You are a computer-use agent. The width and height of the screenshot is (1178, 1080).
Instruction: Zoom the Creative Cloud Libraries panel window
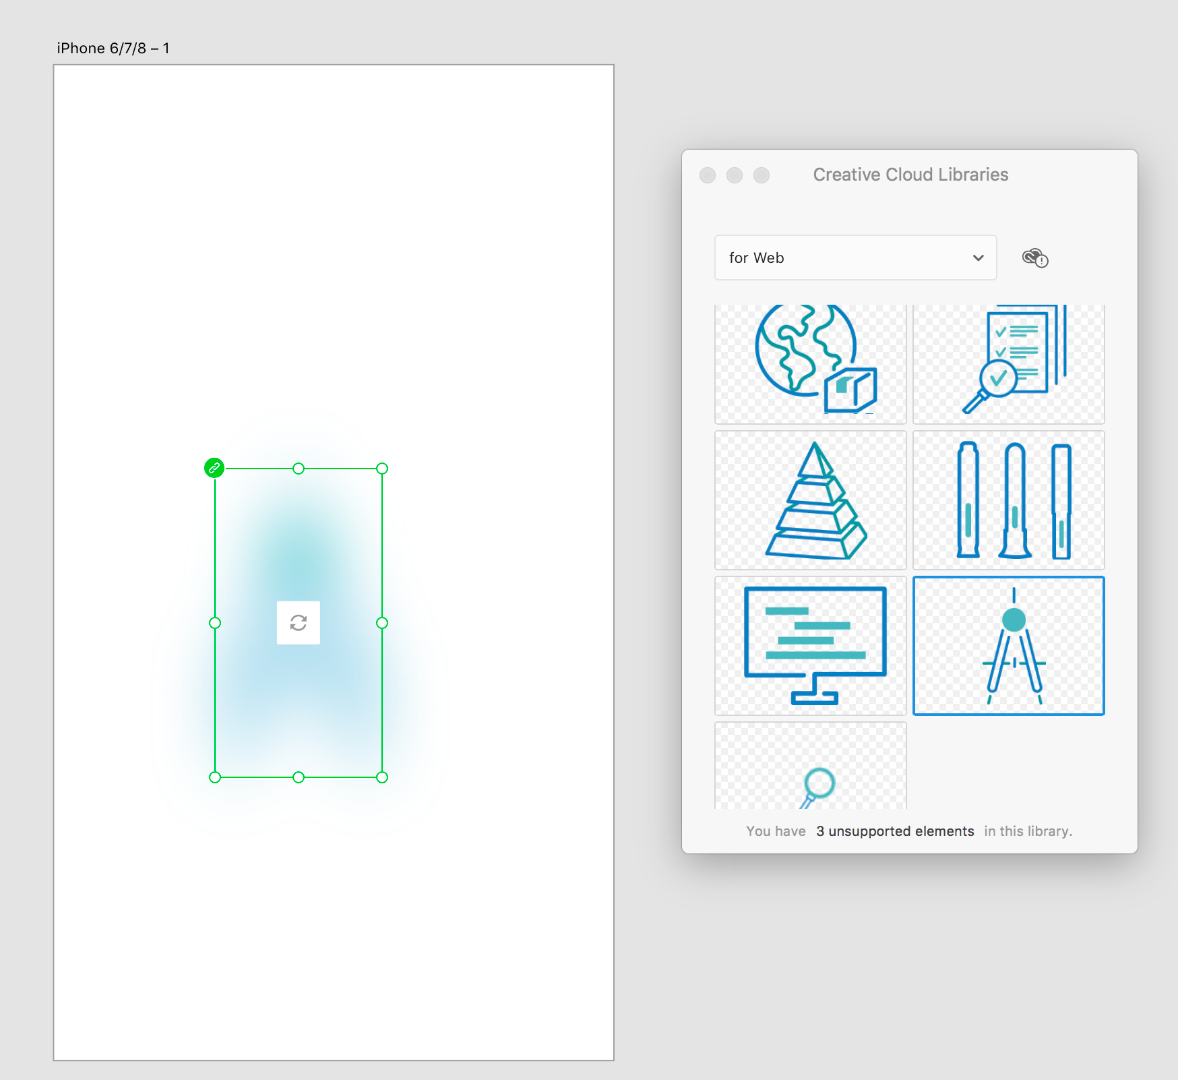pos(762,175)
